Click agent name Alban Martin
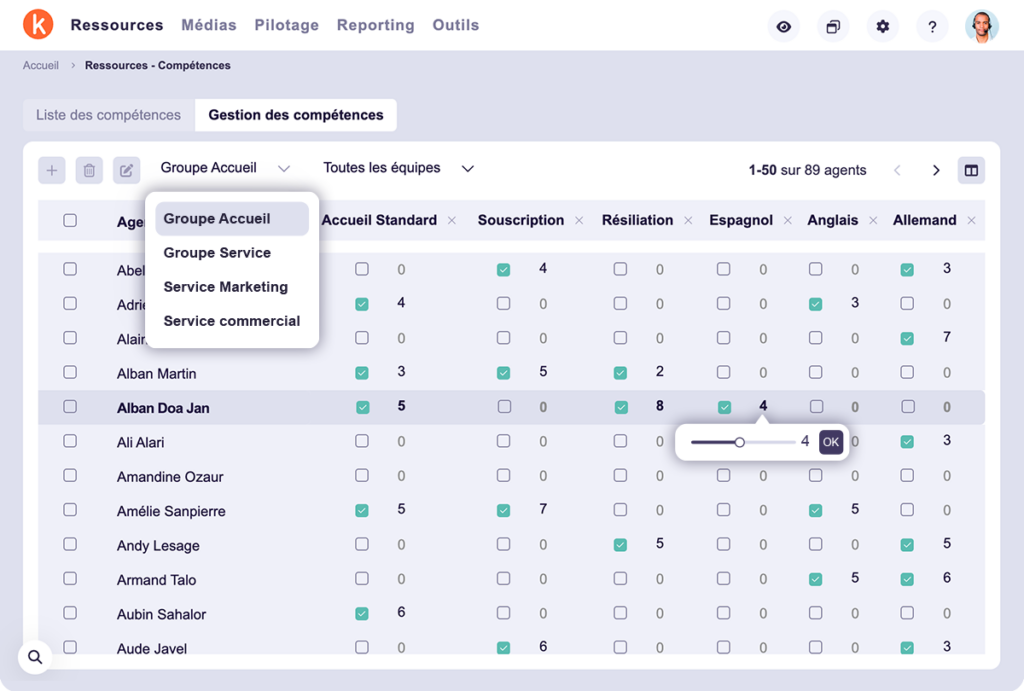Viewport: 1024px width, 691px height. (x=157, y=374)
